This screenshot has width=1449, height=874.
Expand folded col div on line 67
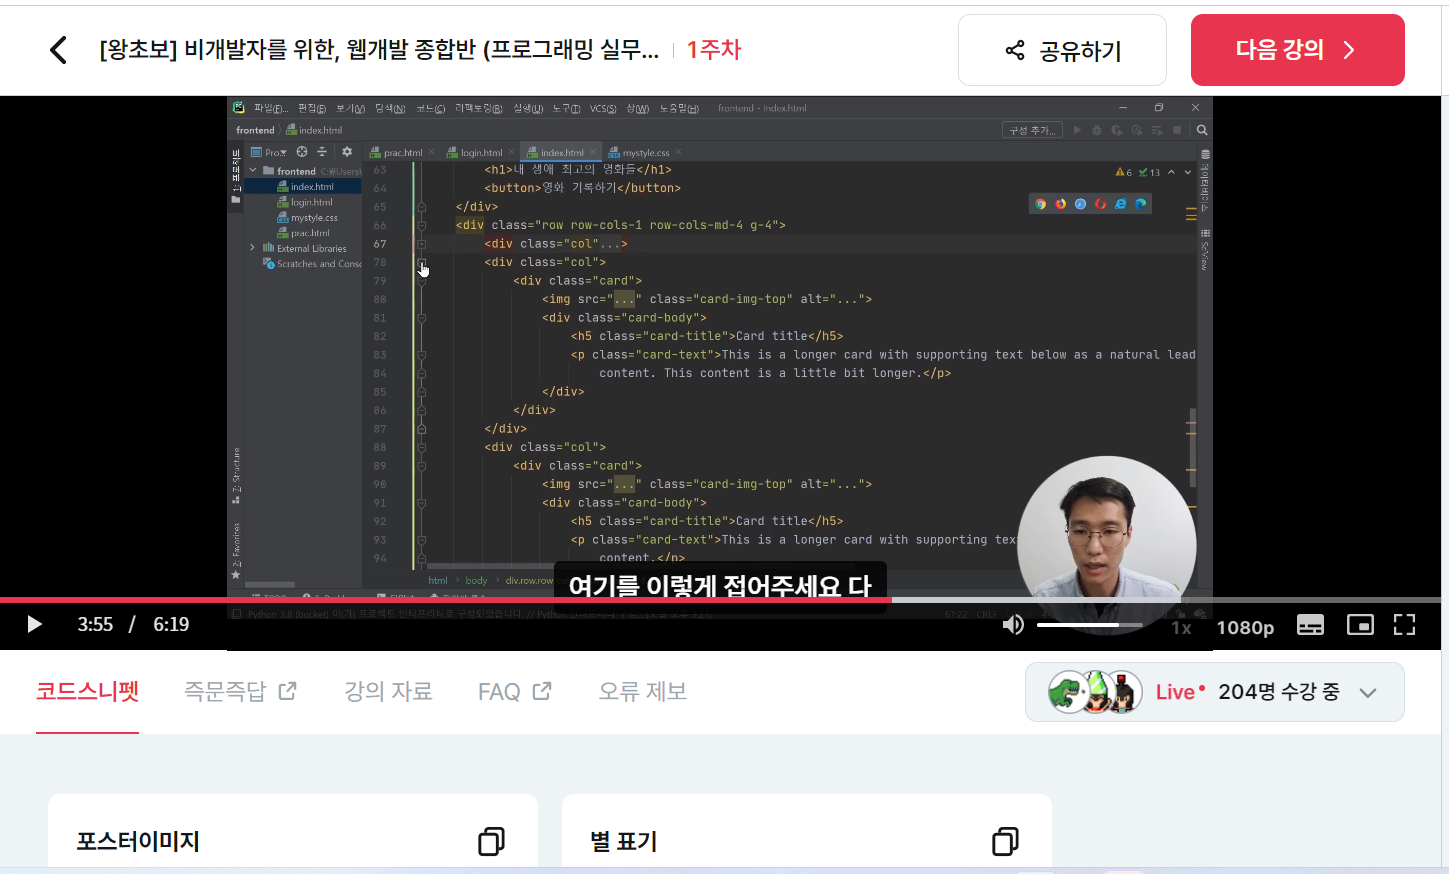point(421,244)
